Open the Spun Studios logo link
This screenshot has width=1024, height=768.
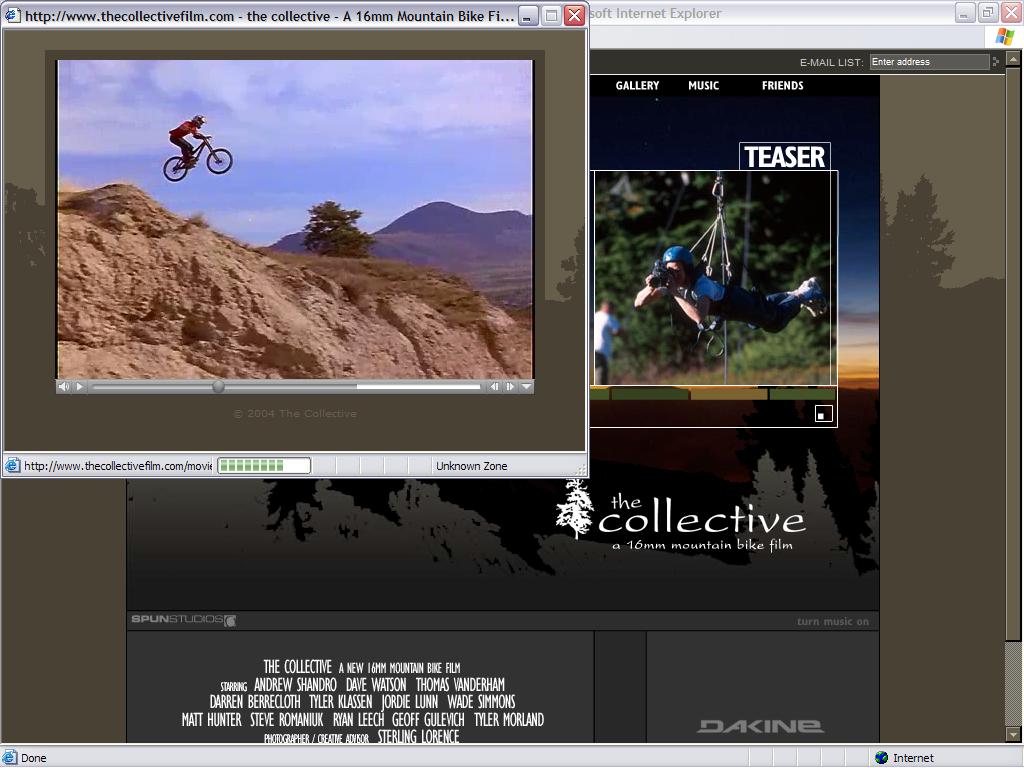coord(184,620)
